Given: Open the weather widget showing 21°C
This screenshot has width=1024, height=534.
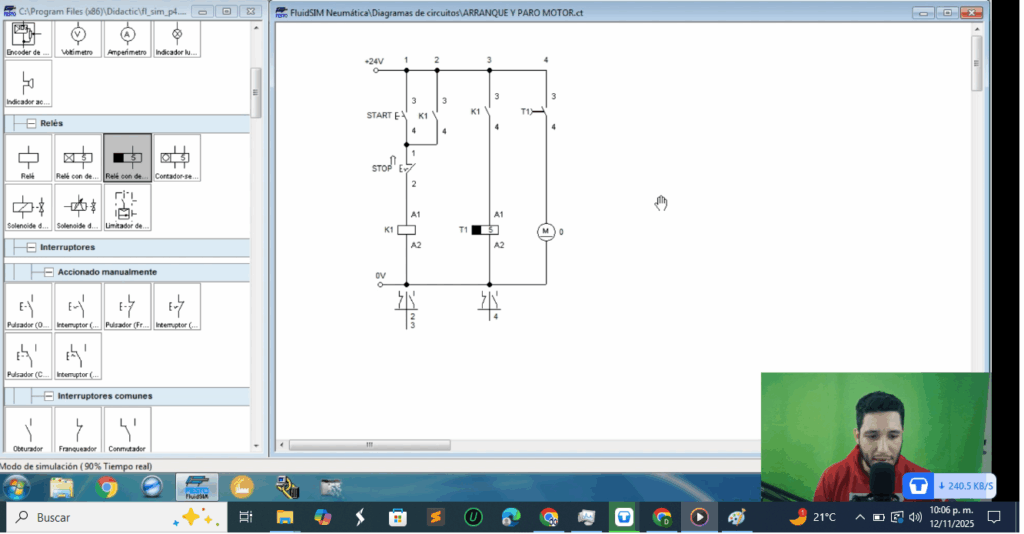Looking at the screenshot, I should tap(812, 517).
